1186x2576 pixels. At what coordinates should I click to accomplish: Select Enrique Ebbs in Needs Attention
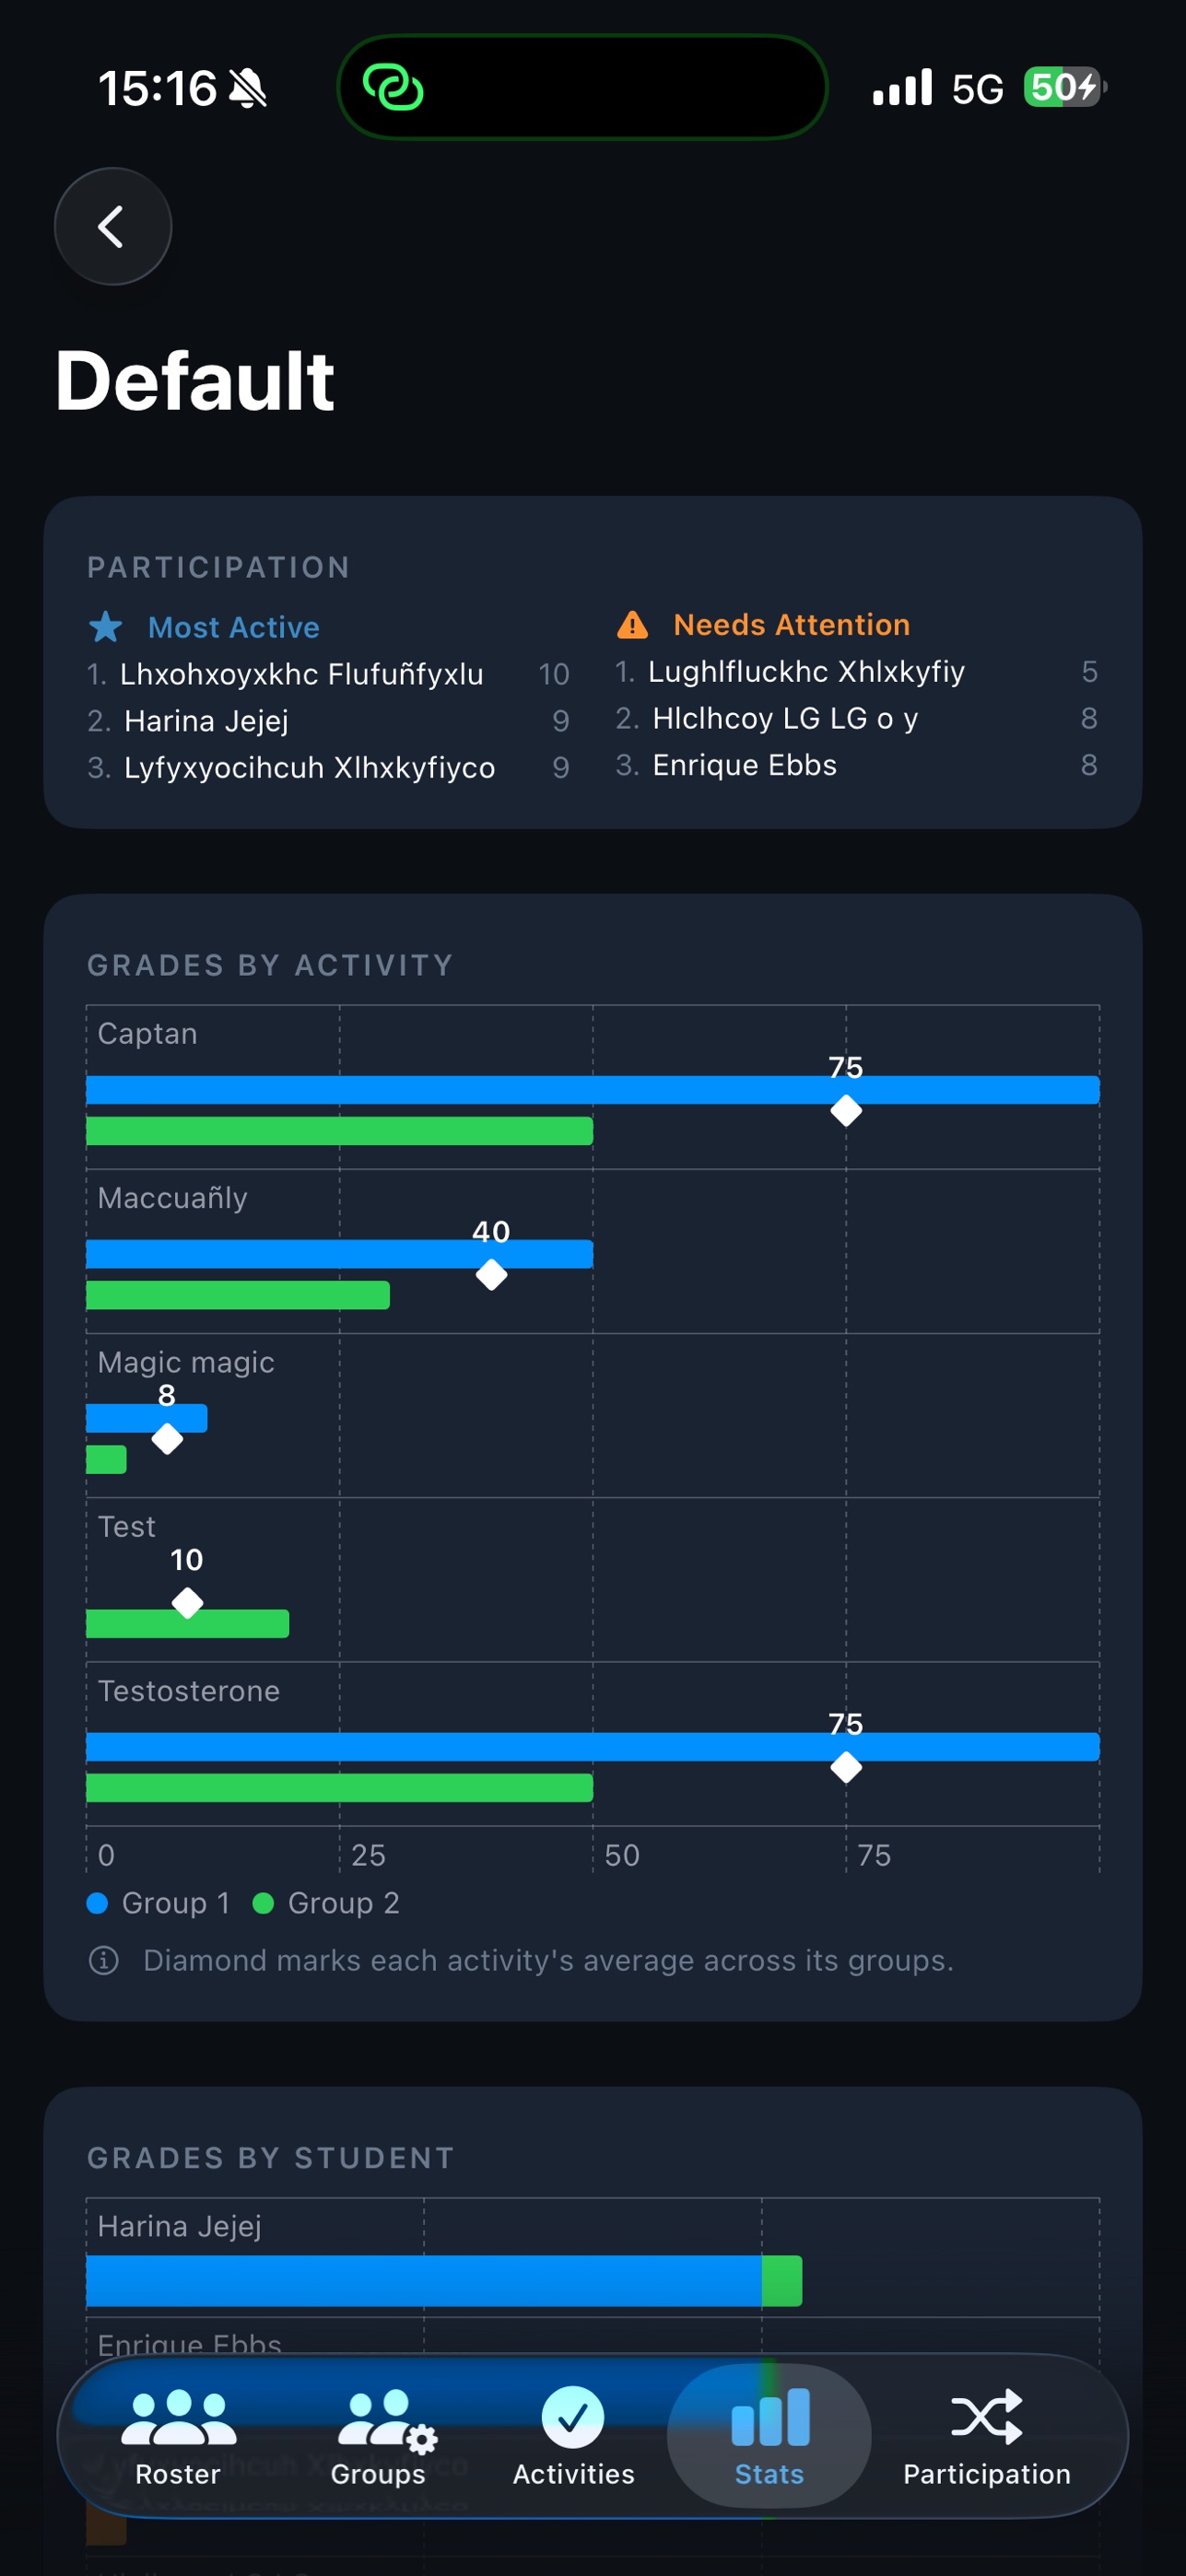745,765
